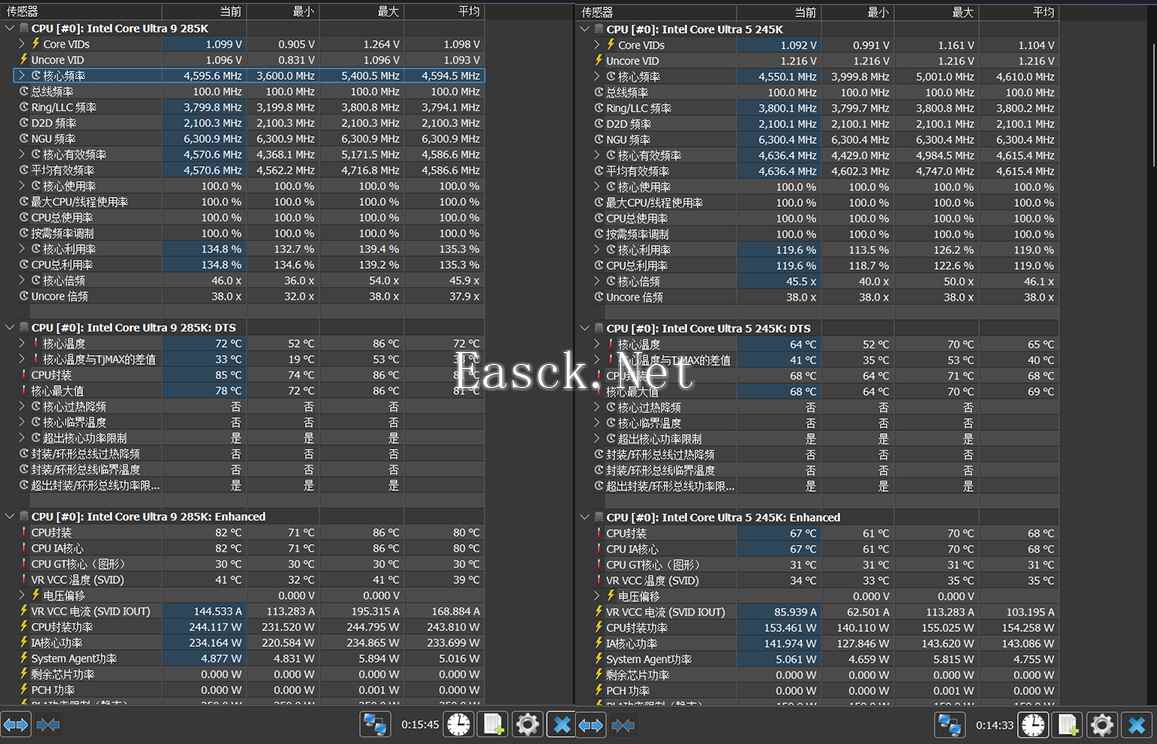Collapse the Intel Core Ultra 9 285K: DTS group
The width and height of the screenshot is (1157, 744).
coord(10,327)
